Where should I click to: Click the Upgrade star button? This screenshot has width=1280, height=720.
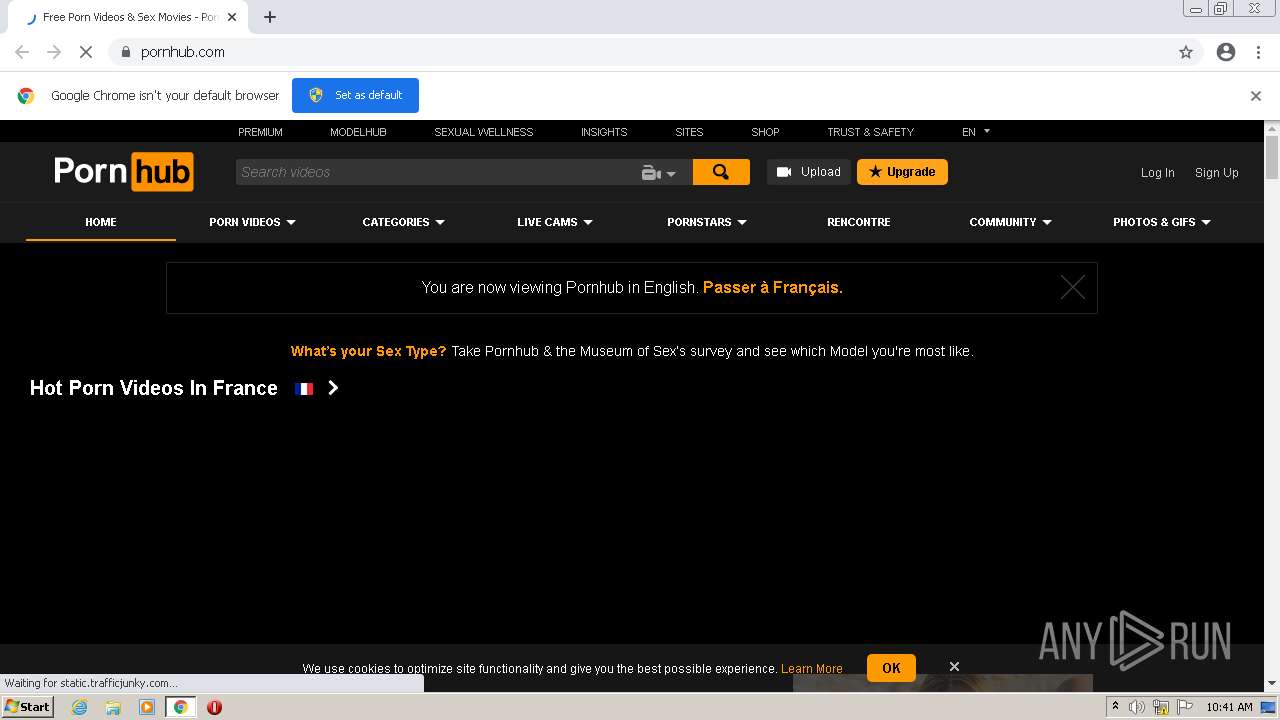pyautogui.click(x=902, y=172)
